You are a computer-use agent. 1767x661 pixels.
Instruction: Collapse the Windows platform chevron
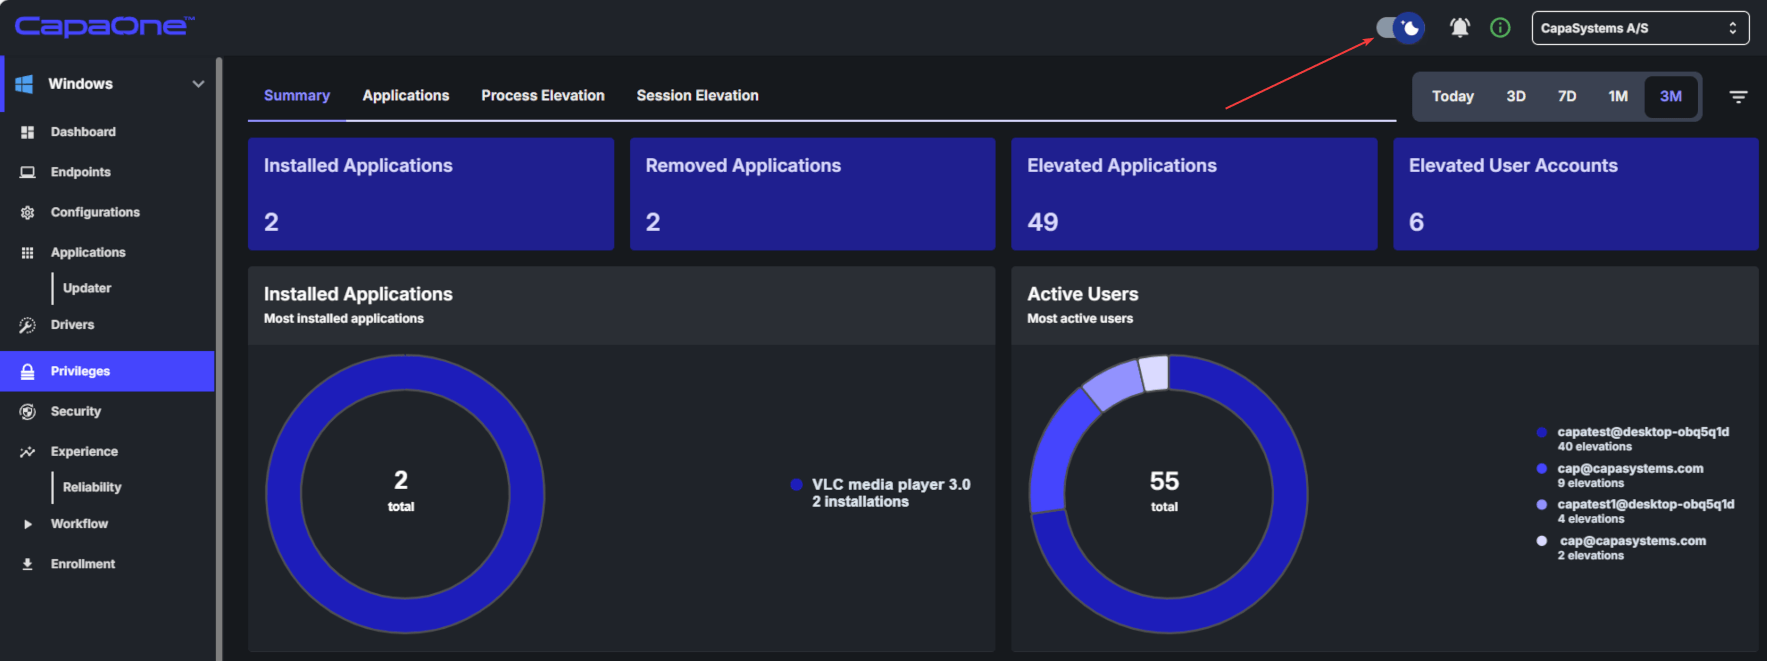coord(198,84)
